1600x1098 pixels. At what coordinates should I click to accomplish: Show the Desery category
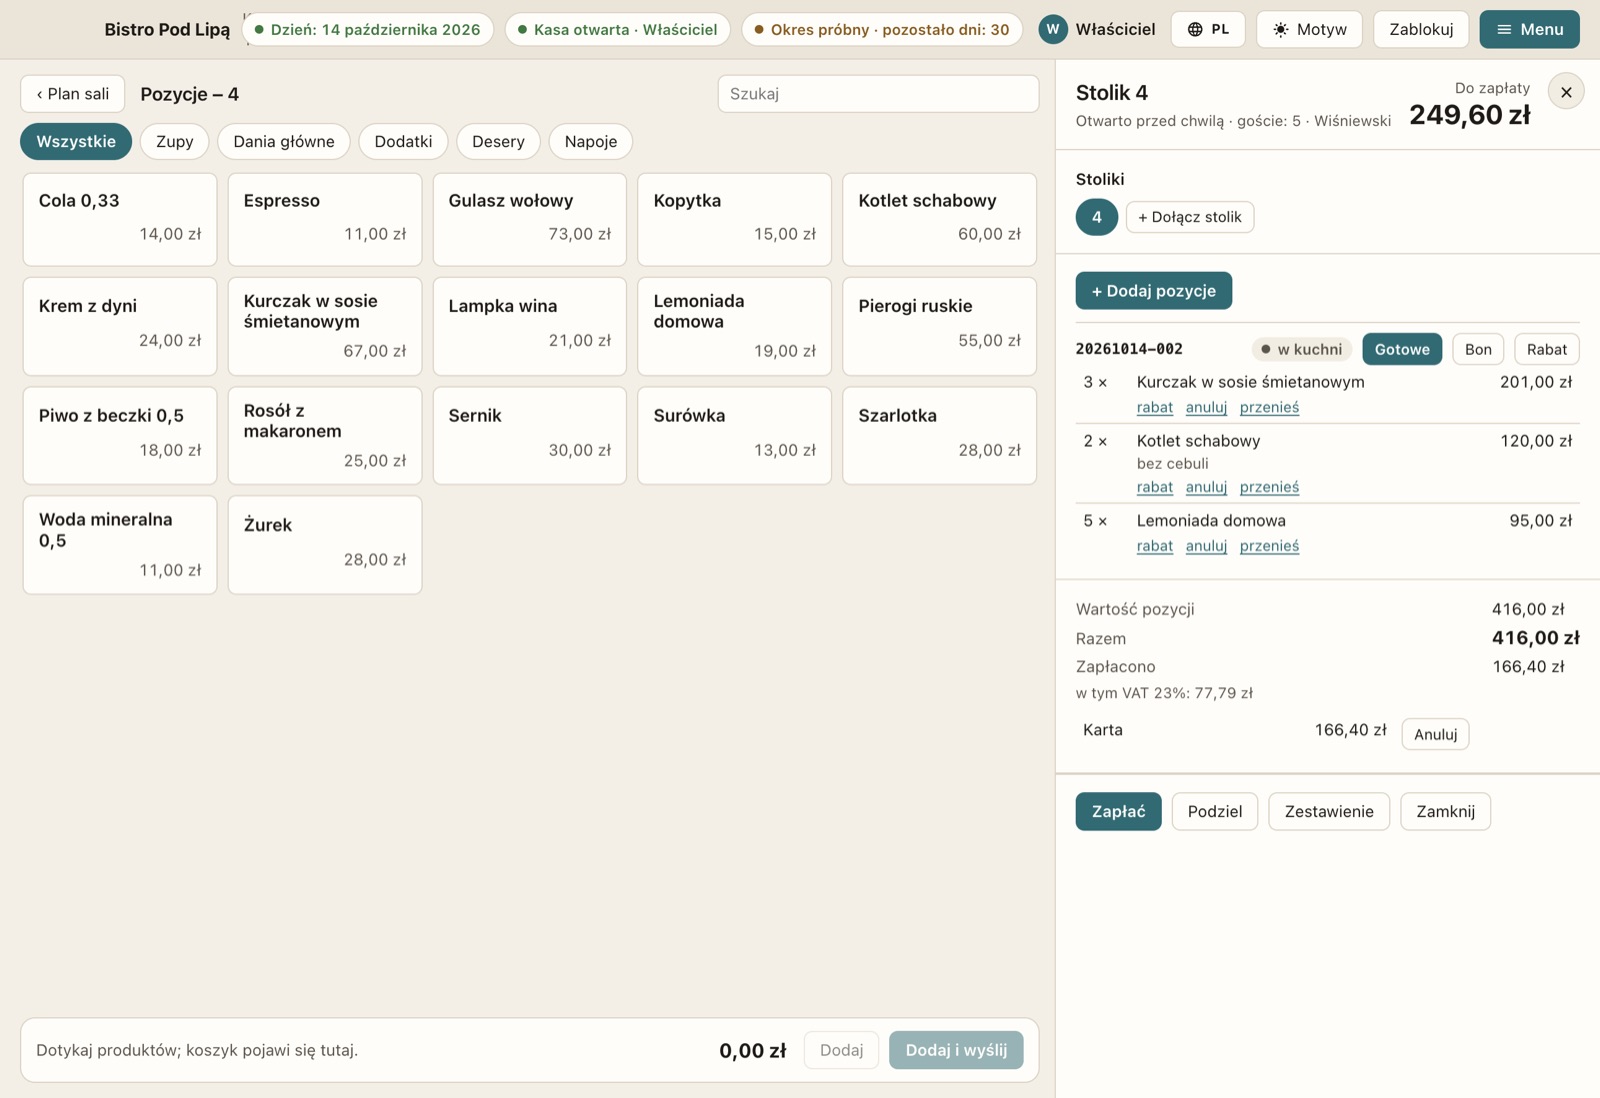498,141
